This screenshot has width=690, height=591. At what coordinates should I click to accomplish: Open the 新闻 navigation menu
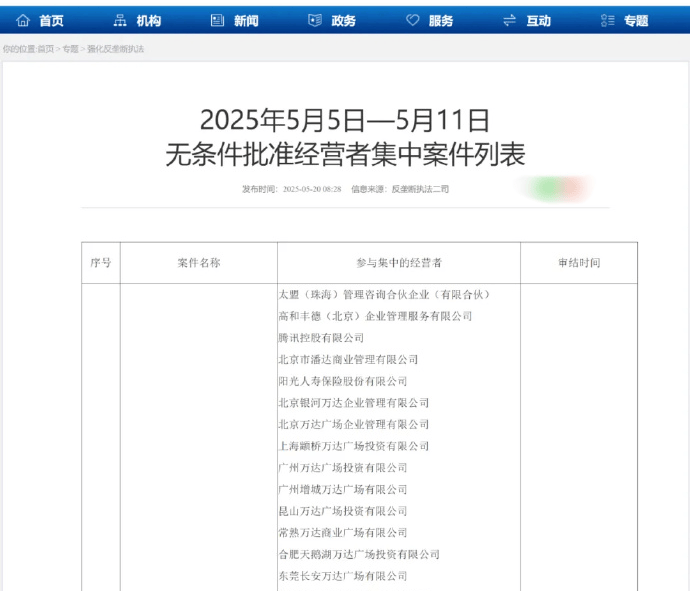coord(246,21)
